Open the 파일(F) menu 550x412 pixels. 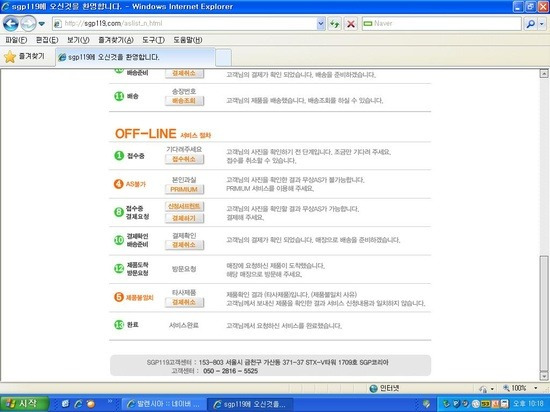(16, 40)
